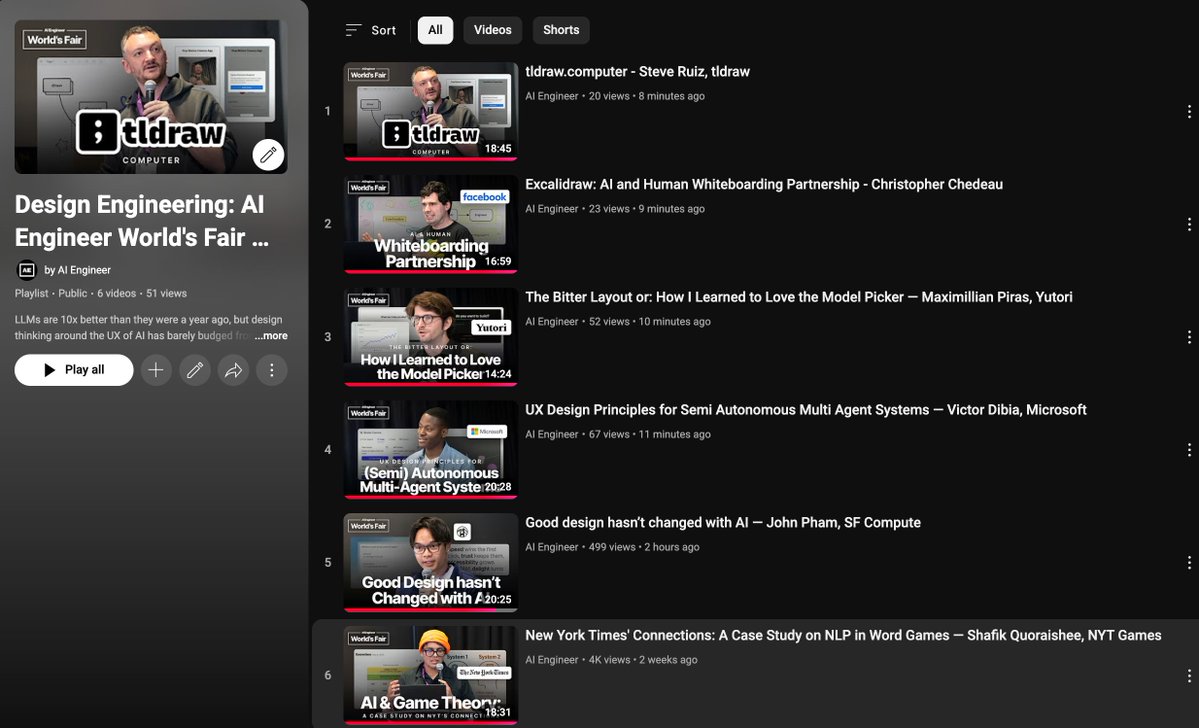The image size is (1199, 728).
Task: Click the add videos plus icon
Action: [x=156, y=370]
